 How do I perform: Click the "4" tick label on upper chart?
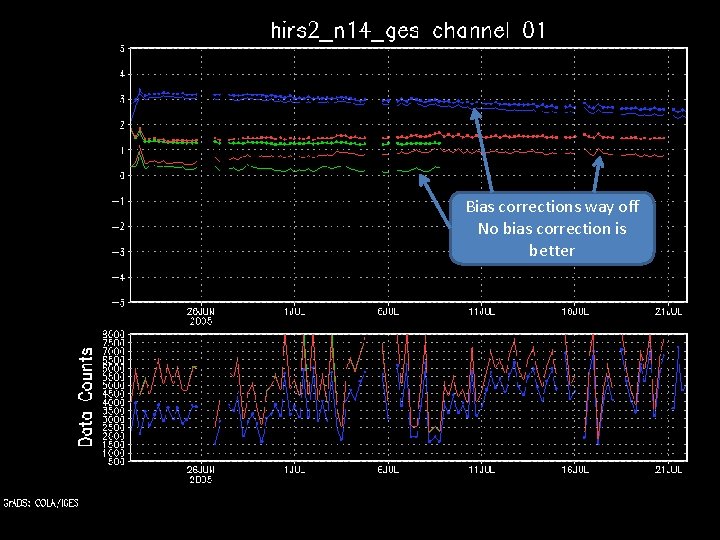(x=123, y=74)
